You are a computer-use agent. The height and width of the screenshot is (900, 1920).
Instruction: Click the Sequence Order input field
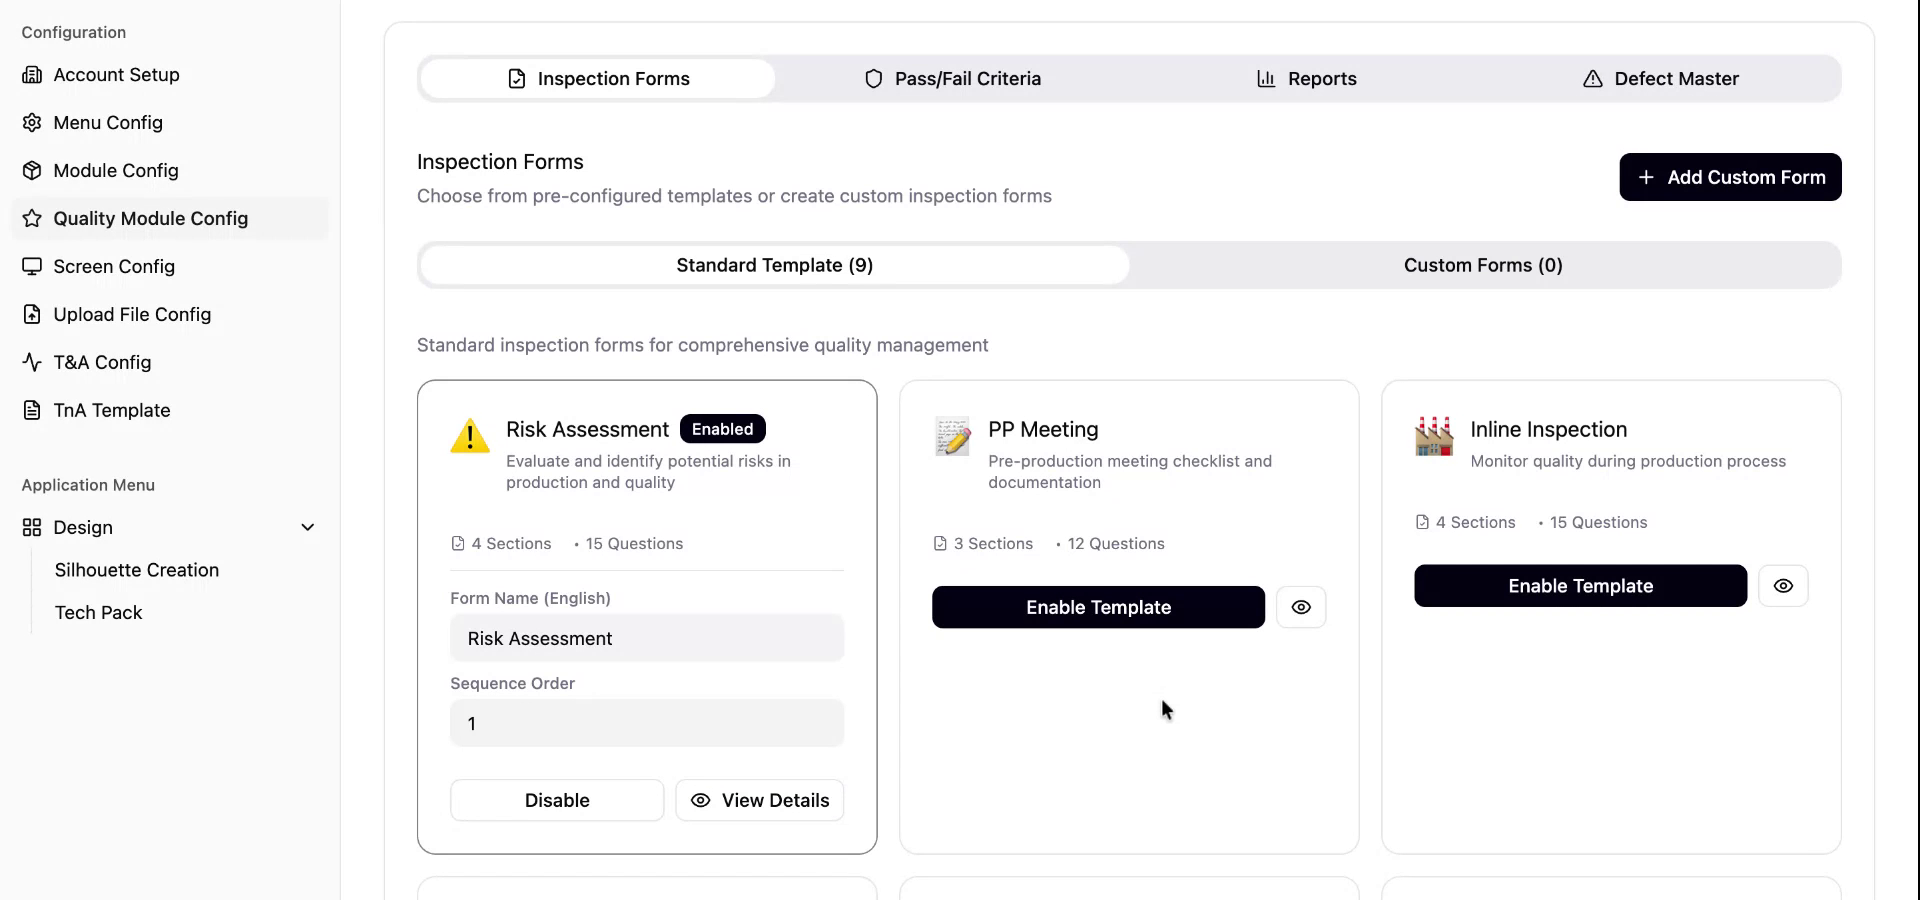click(647, 723)
